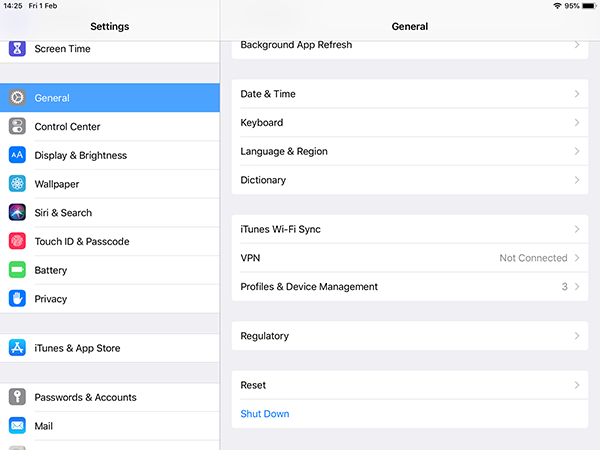
Task: Tap the Screen Time hourglass icon
Action: point(17,49)
